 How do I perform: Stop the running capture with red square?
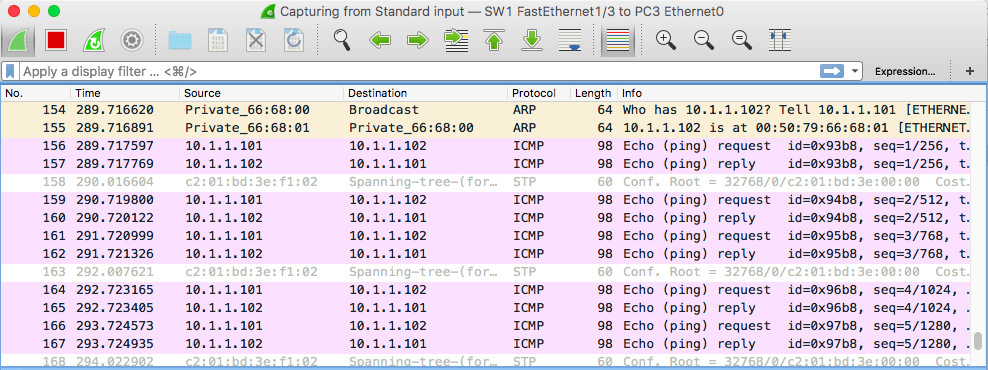pos(55,40)
